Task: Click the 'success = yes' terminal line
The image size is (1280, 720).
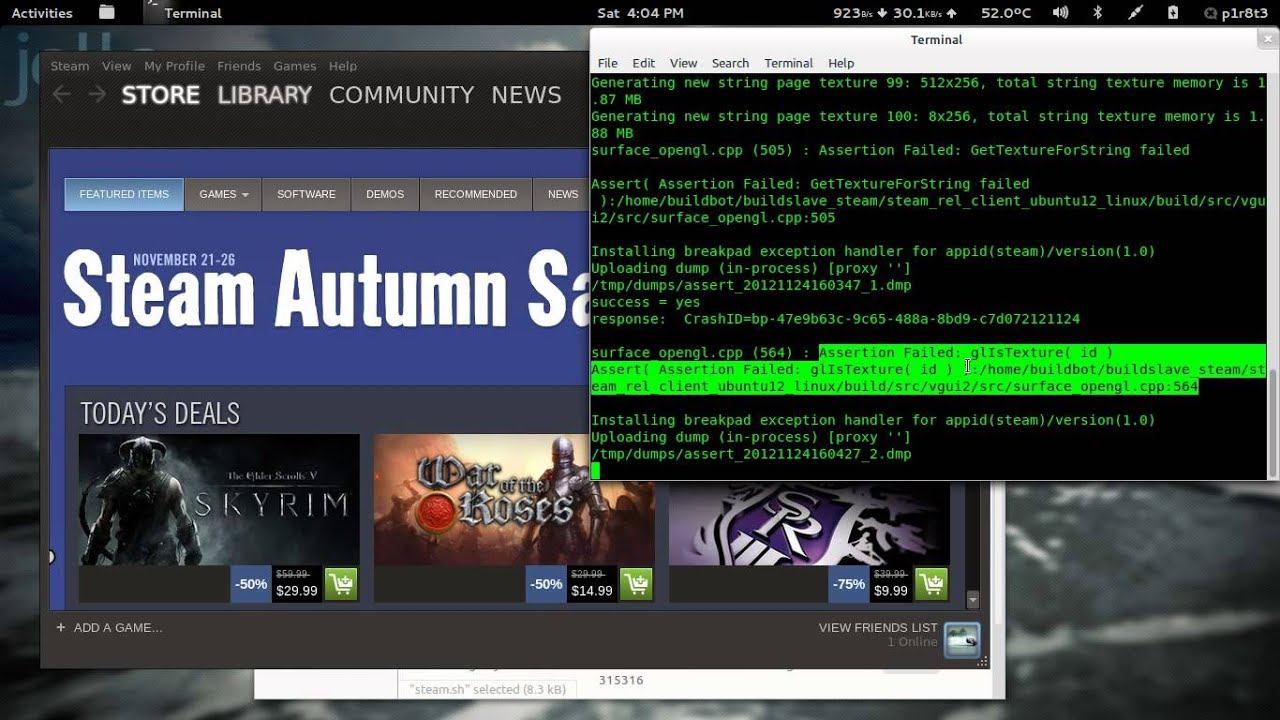Action: click(x=646, y=302)
